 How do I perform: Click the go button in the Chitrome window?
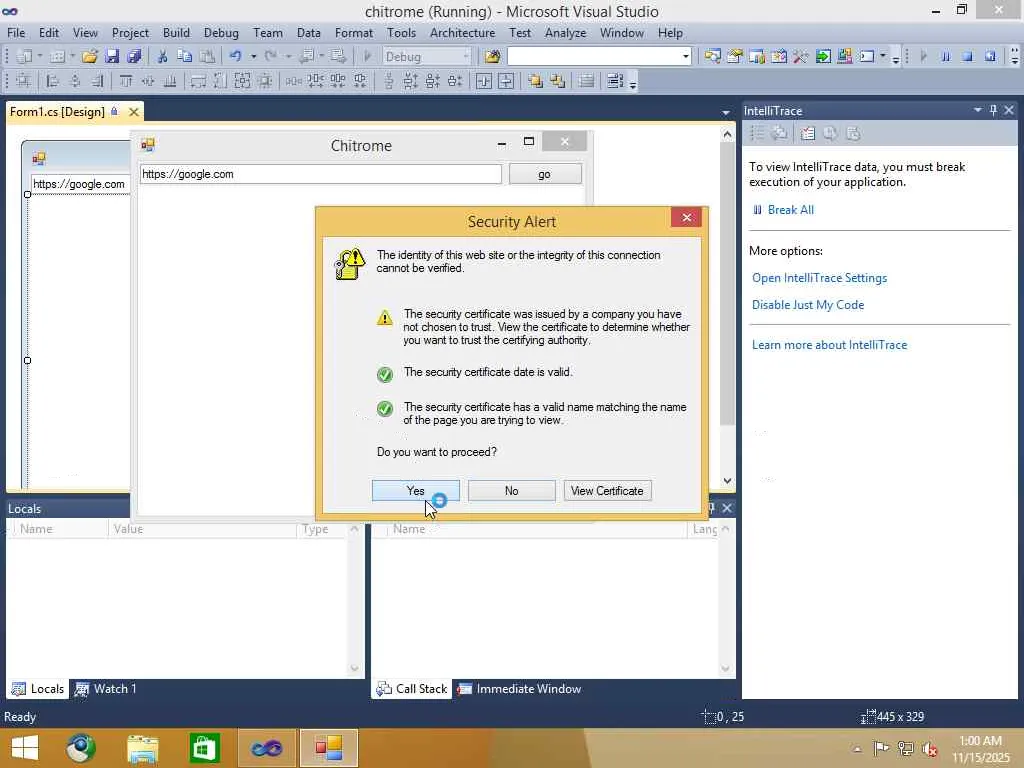545,174
